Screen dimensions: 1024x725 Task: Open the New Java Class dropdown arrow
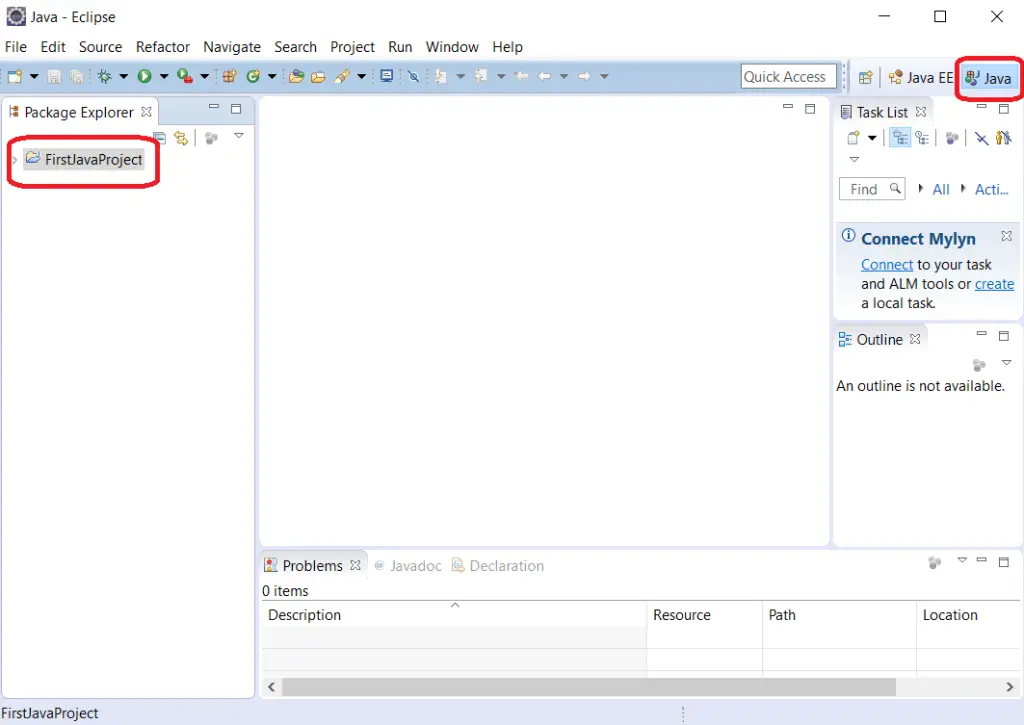coord(272,76)
